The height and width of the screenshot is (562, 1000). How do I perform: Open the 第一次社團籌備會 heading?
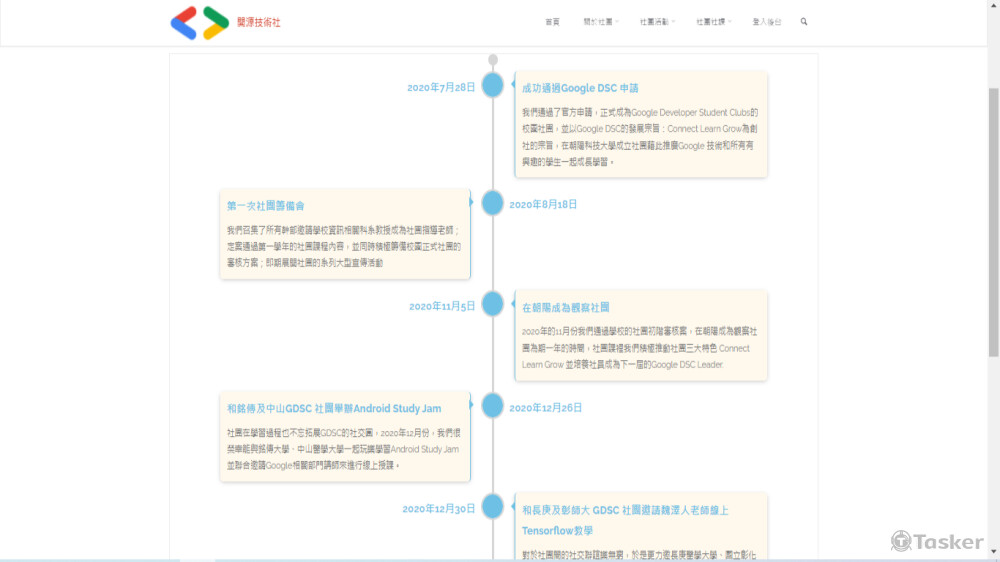point(266,205)
